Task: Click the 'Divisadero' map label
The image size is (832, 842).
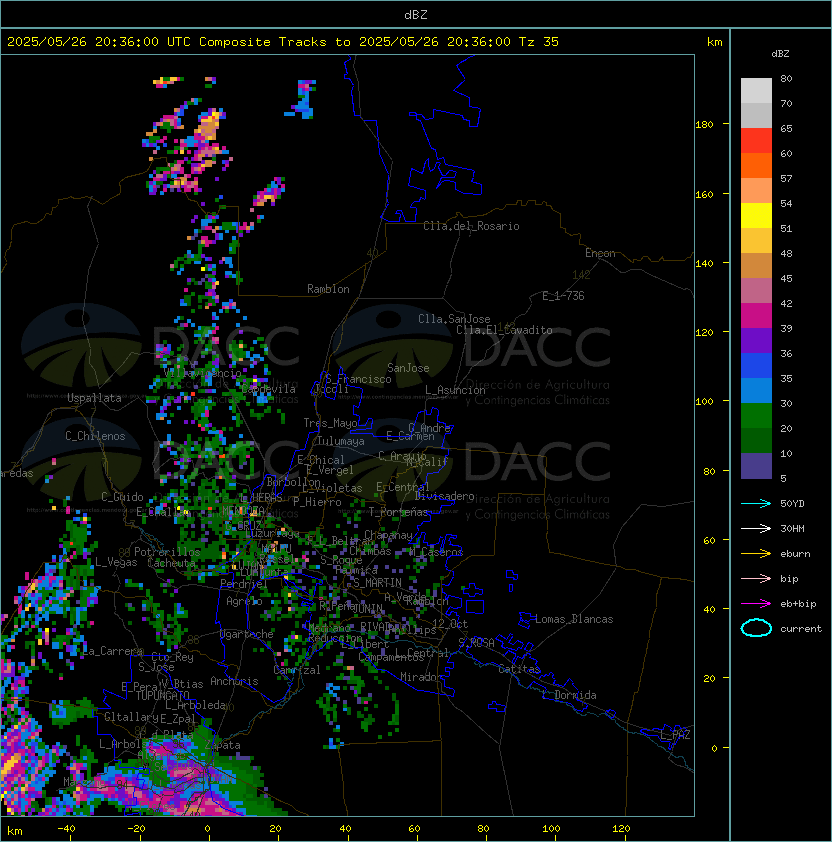Action: click(x=444, y=496)
